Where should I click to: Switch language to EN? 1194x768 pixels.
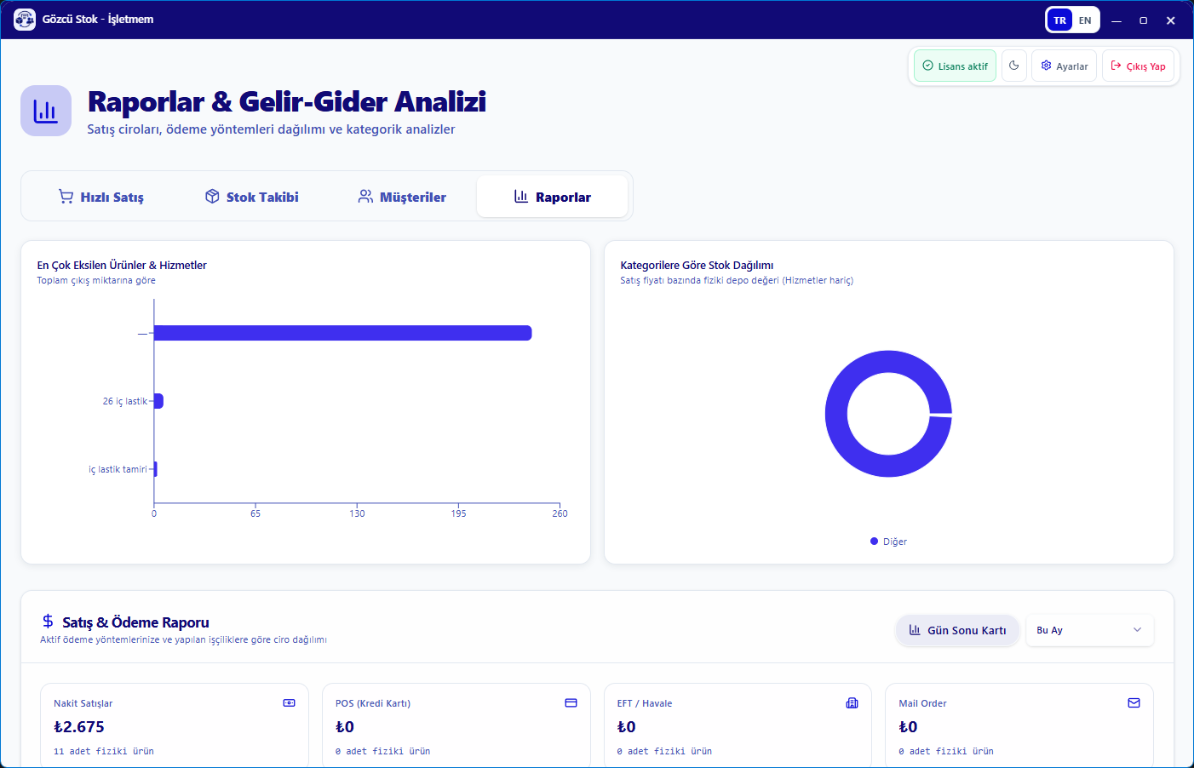tap(1084, 21)
